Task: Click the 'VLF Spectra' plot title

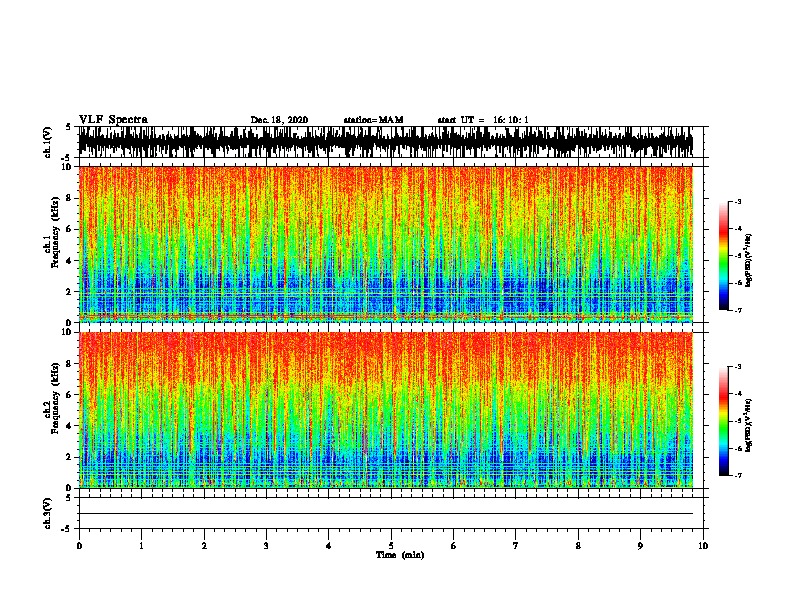Action: (x=113, y=120)
